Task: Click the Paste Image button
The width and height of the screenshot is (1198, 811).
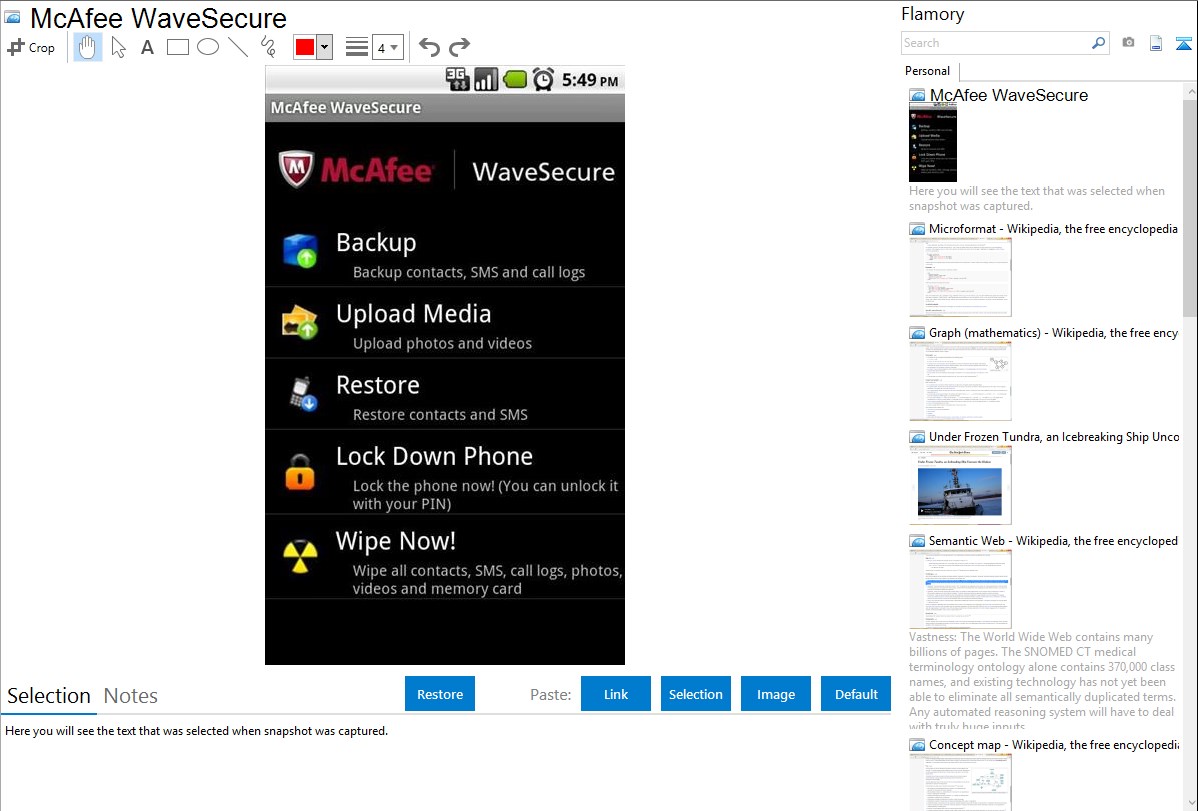Action: pos(775,694)
